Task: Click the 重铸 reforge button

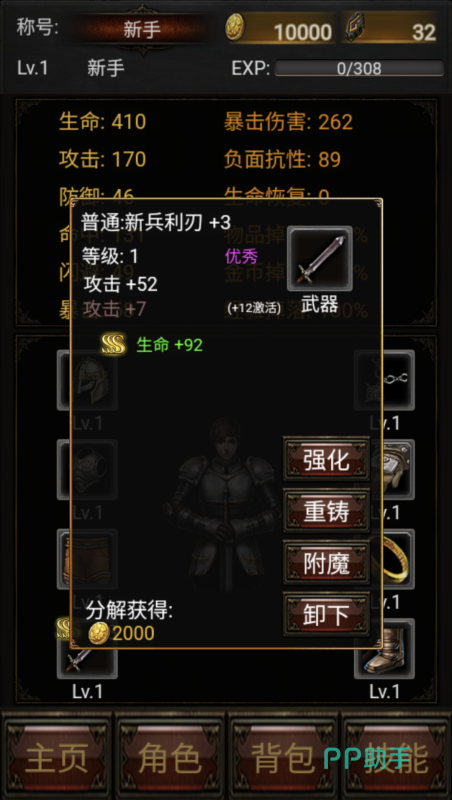Action: tap(327, 511)
